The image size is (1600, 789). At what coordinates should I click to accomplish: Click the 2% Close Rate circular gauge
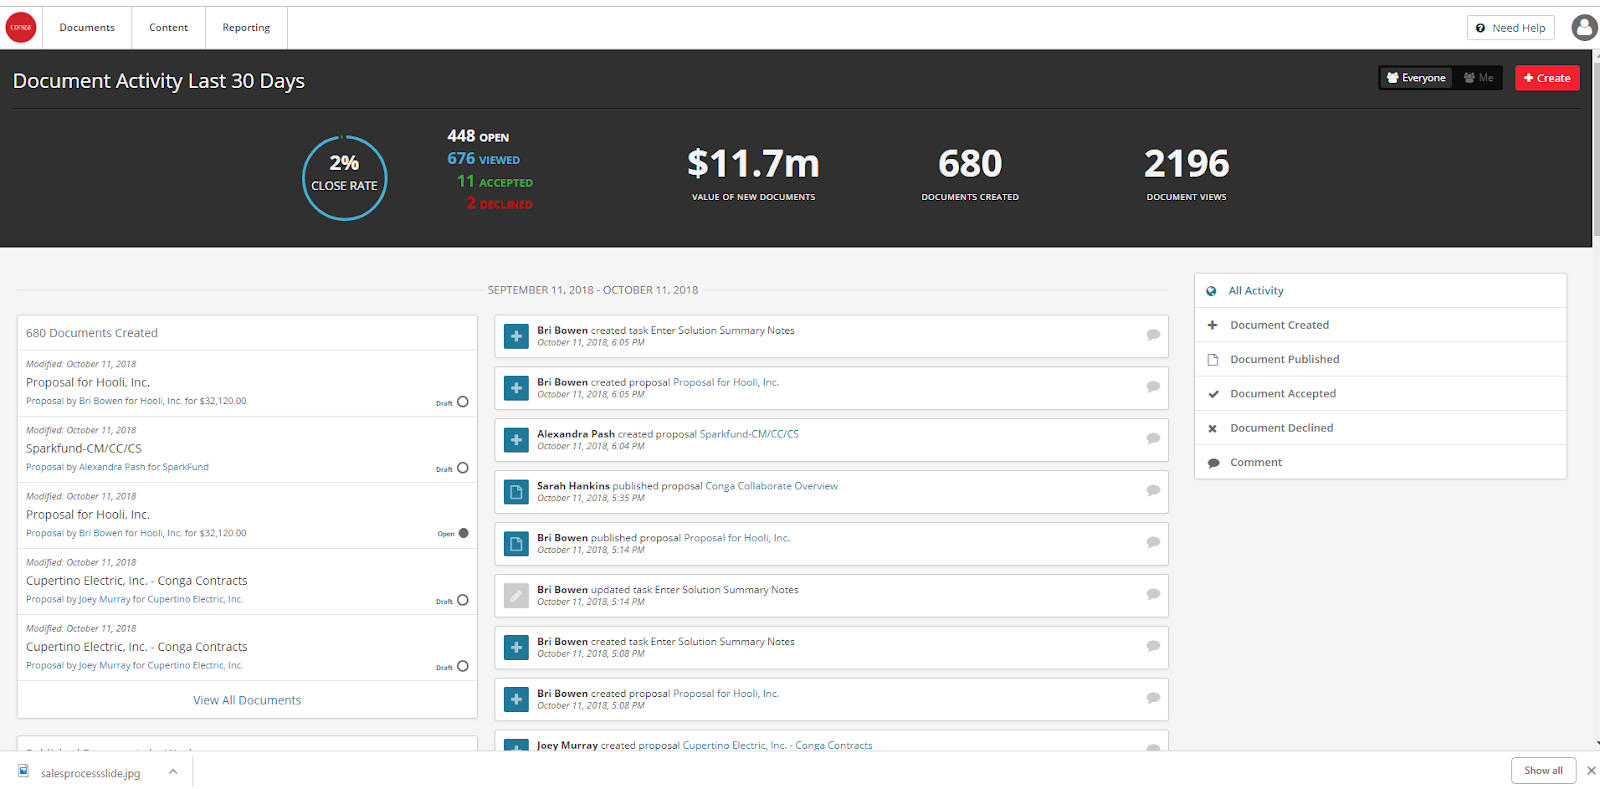coord(344,178)
